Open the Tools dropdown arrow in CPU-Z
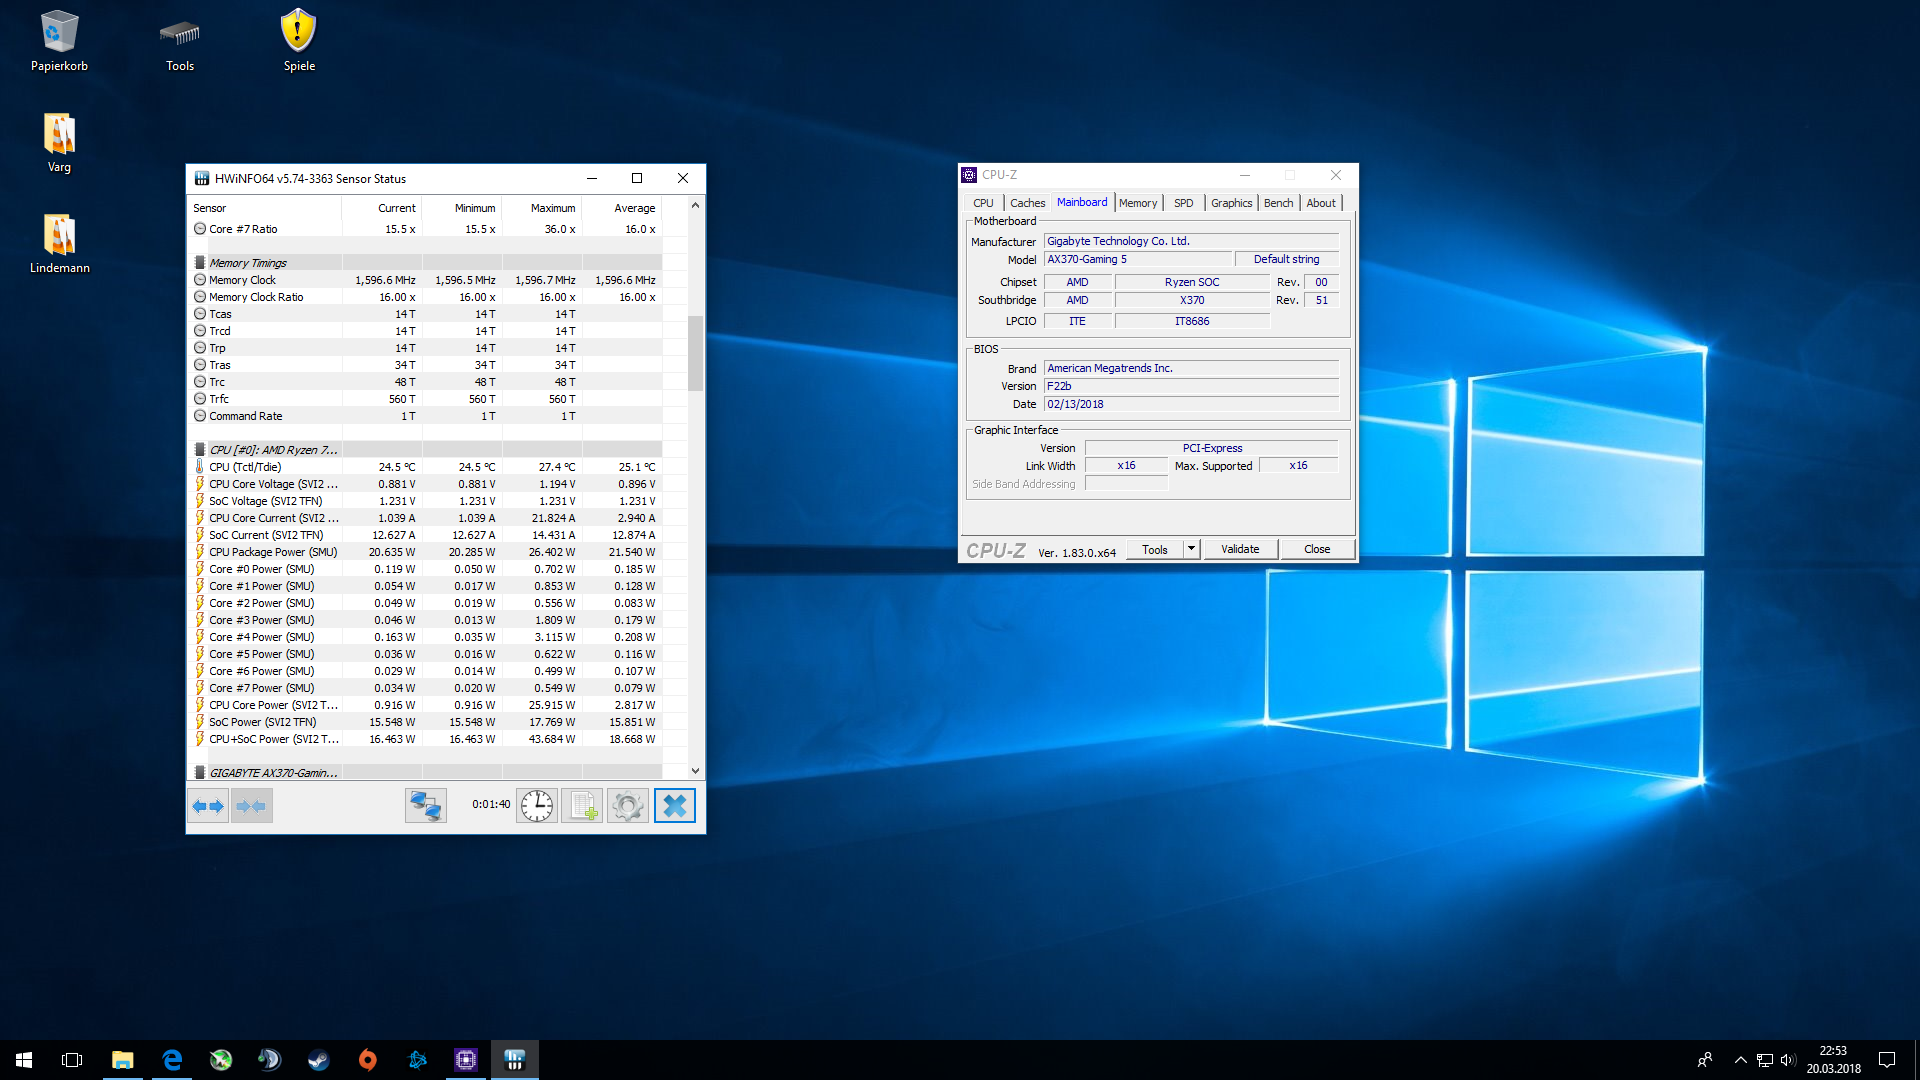Screen dimensions: 1920x1080 [1191, 549]
